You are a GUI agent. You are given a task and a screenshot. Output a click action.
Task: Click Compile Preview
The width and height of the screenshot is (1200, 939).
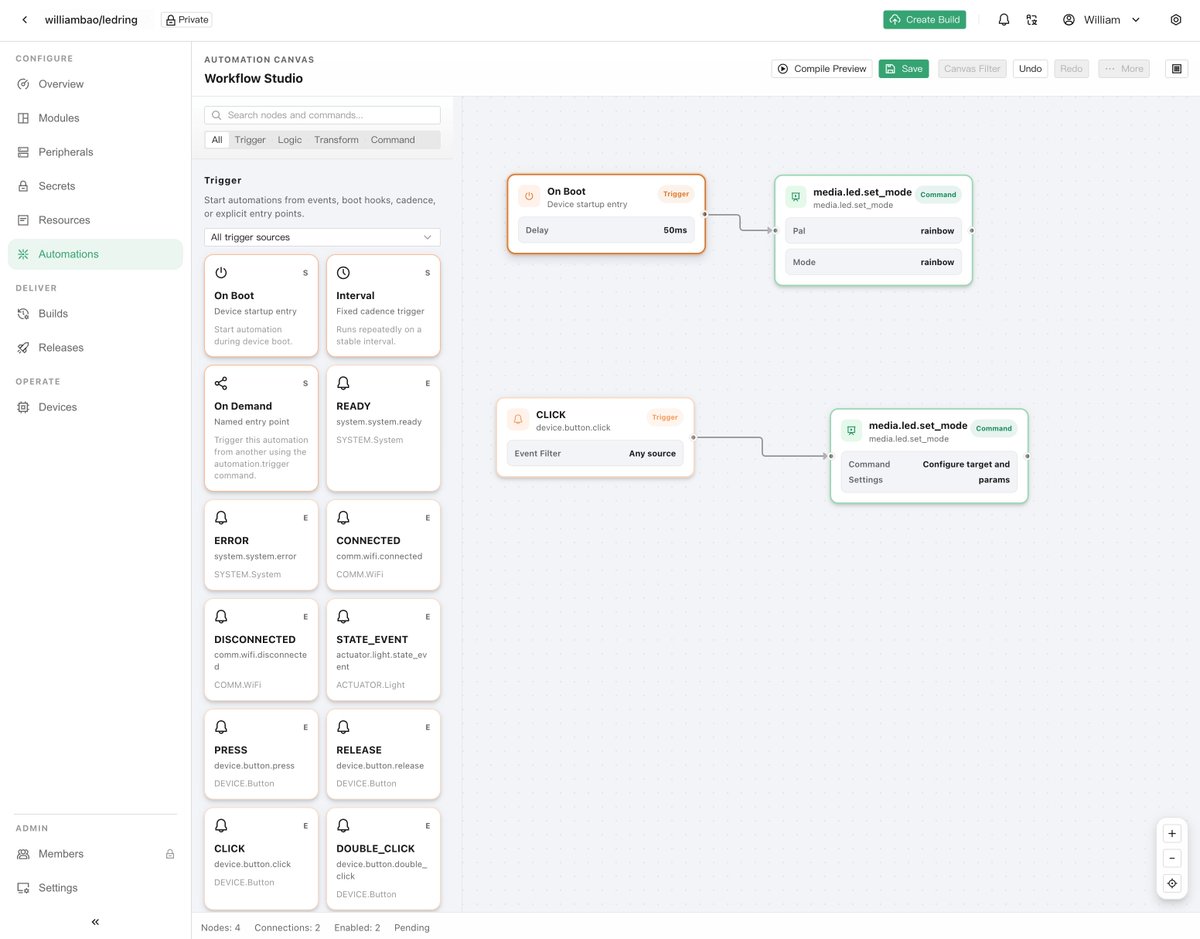820,69
